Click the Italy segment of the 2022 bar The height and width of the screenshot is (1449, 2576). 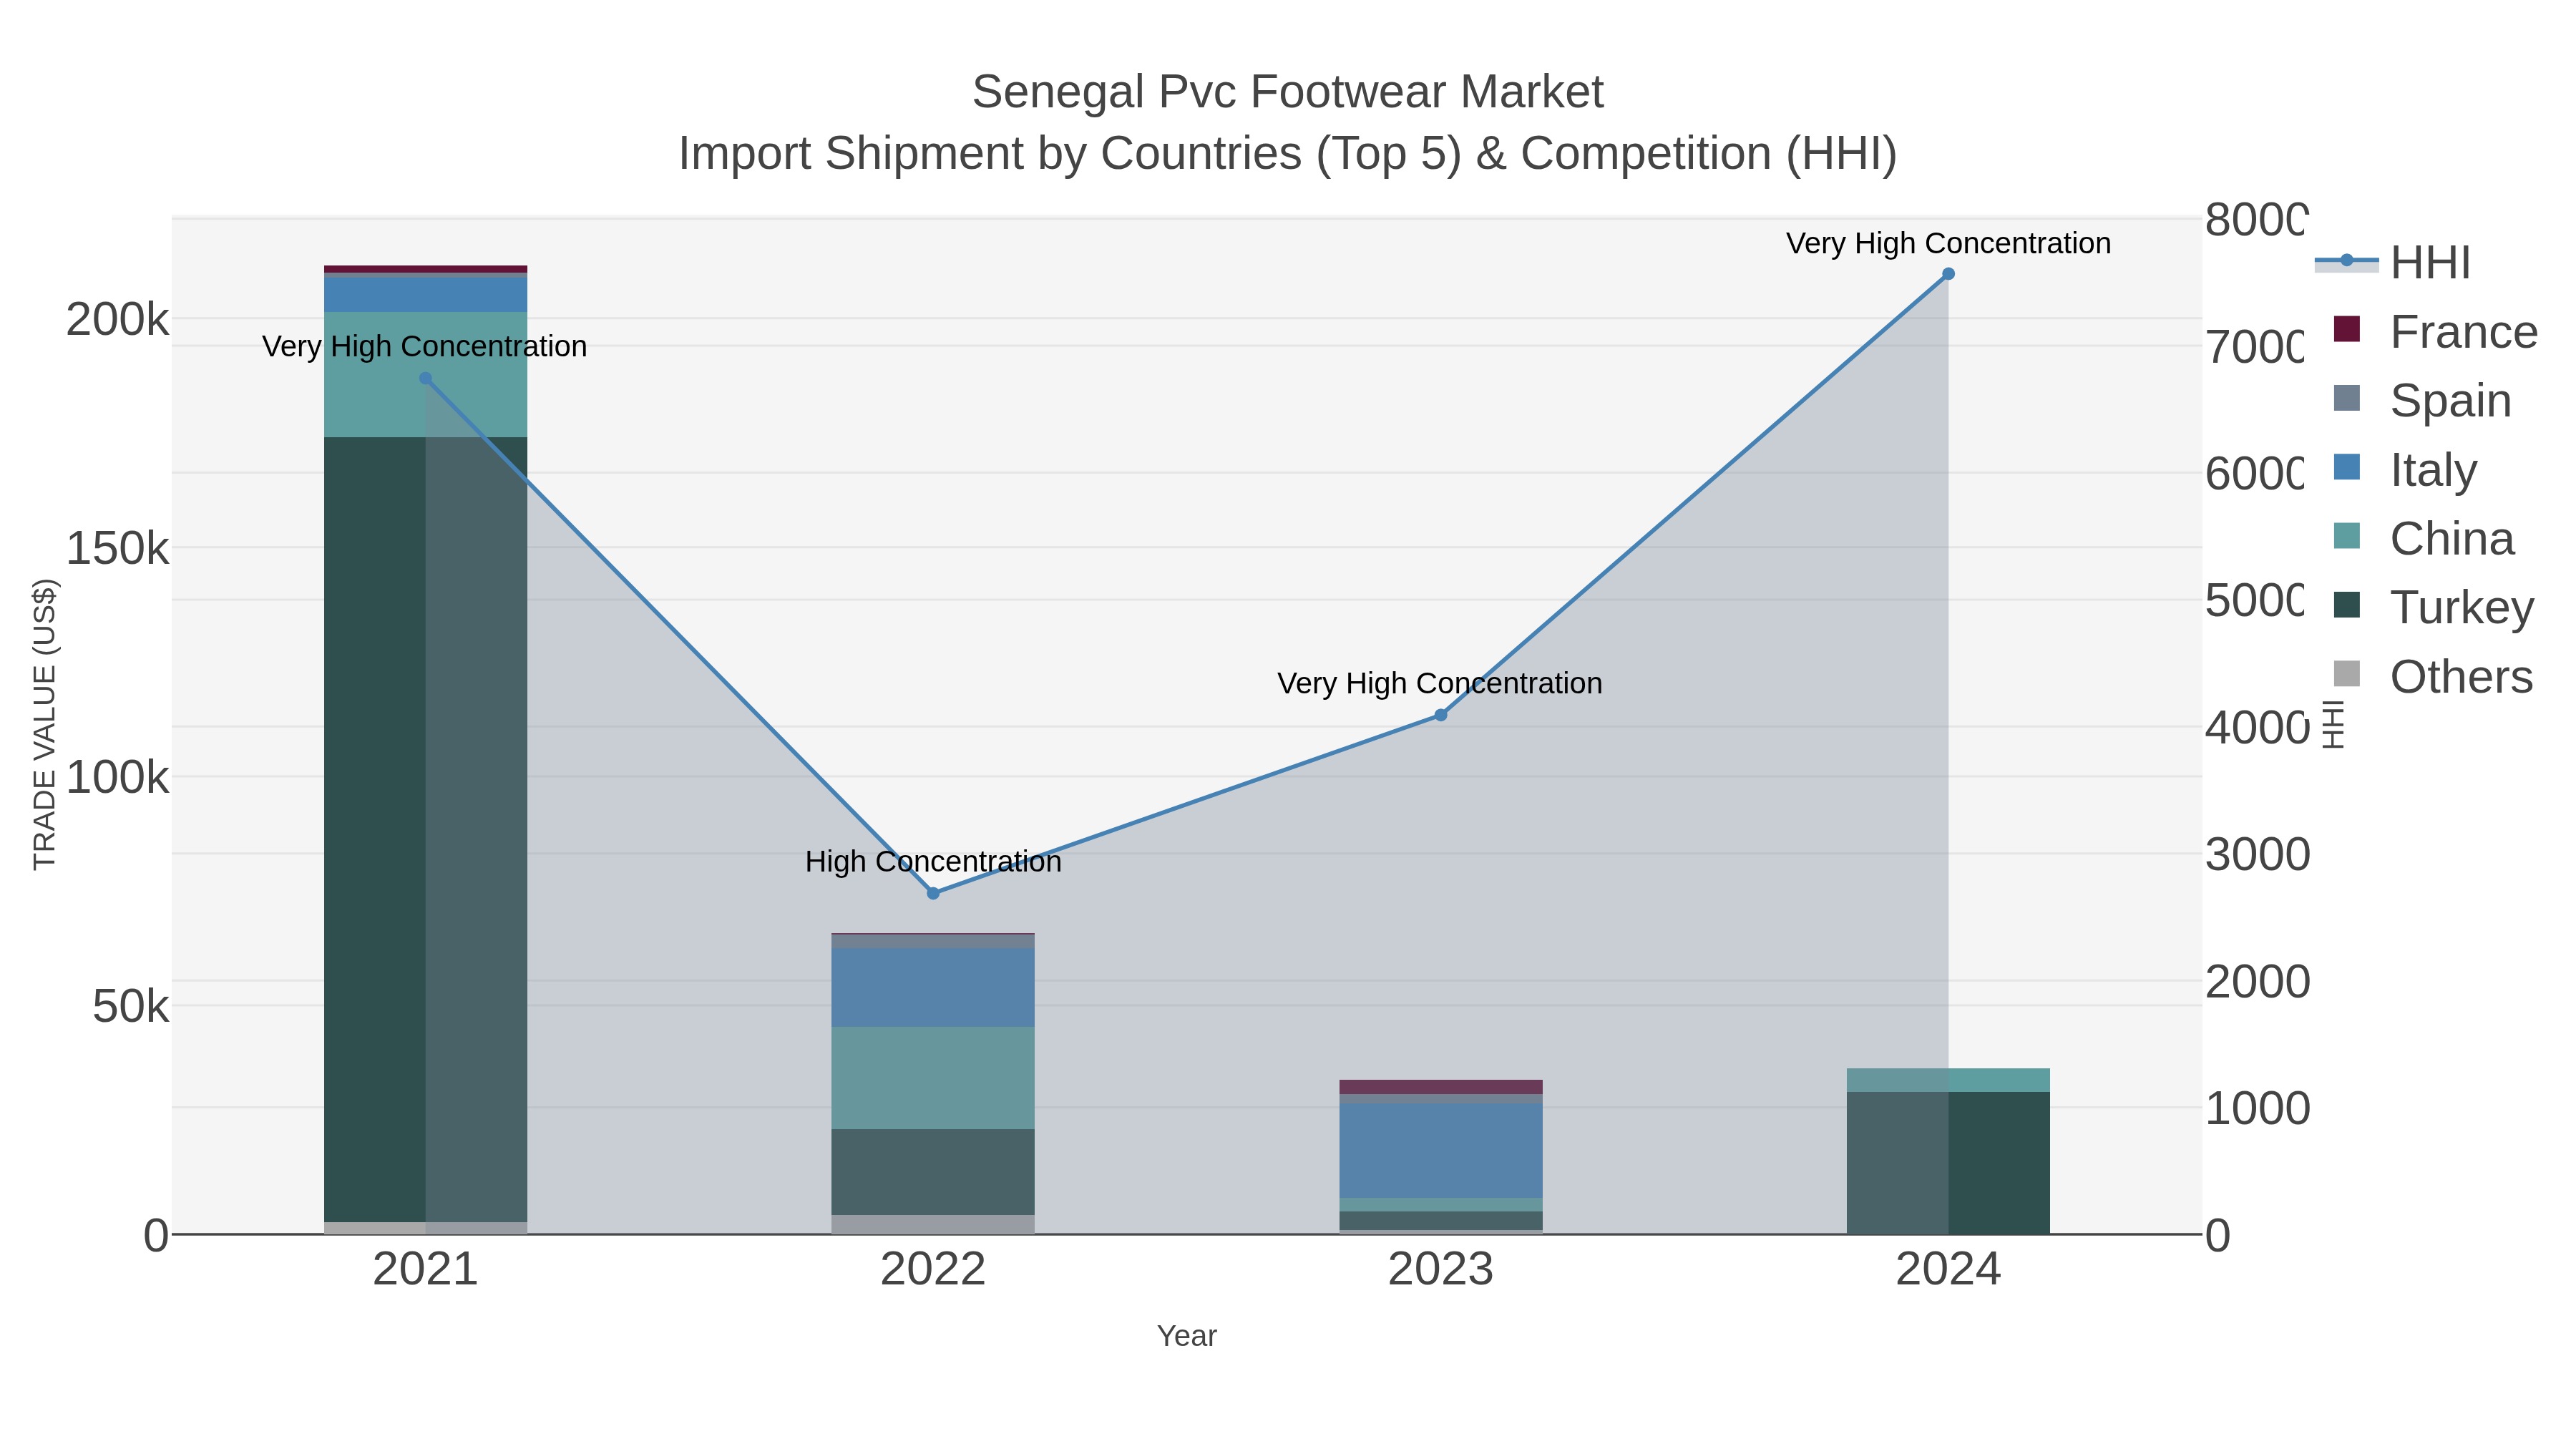933,988
